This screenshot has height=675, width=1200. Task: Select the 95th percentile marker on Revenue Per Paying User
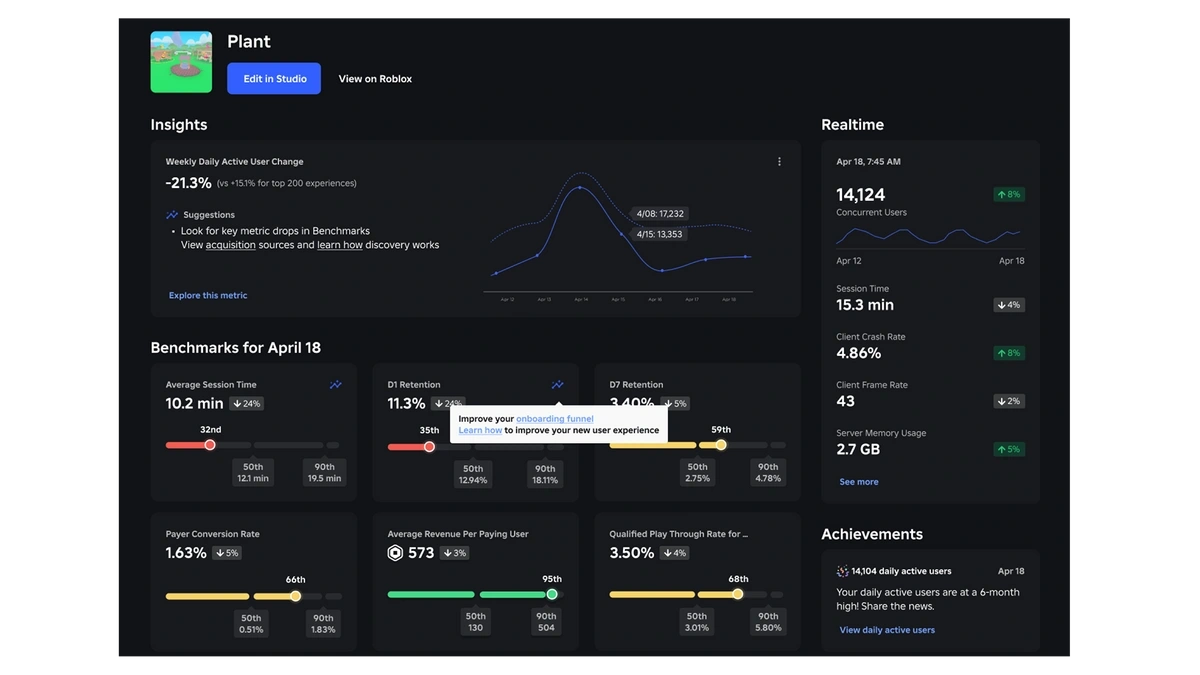[x=552, y=594]
